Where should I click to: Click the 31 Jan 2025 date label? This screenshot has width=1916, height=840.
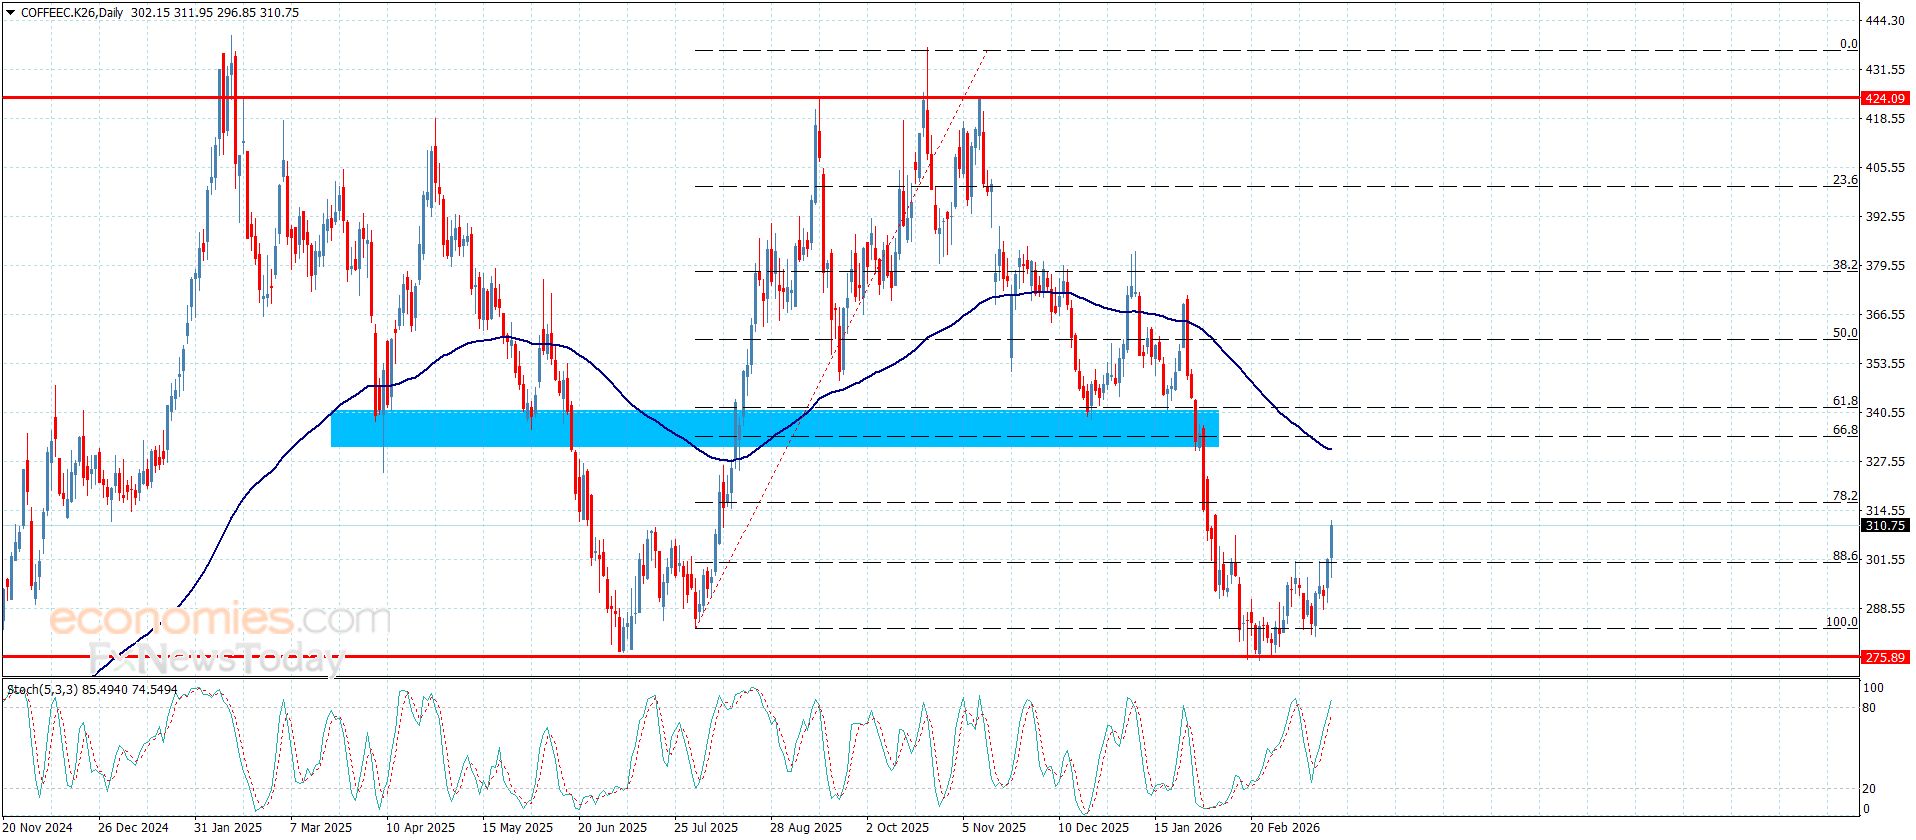[x=228, y=828]
